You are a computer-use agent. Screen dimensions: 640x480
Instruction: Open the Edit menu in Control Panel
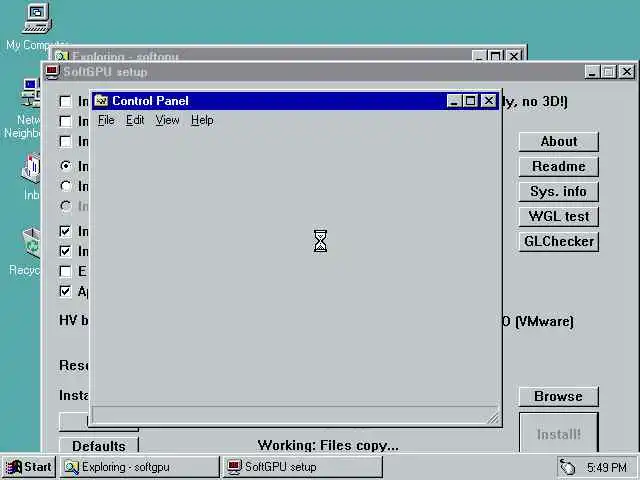pos(135,120)
